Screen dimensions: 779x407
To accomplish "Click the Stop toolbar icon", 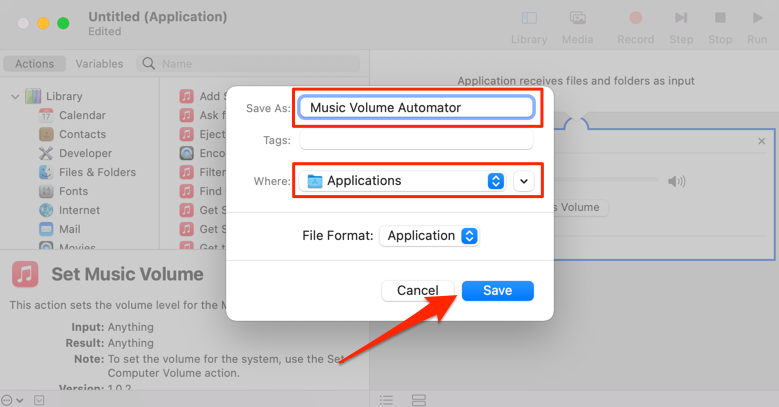I will (x=720, y=18).
